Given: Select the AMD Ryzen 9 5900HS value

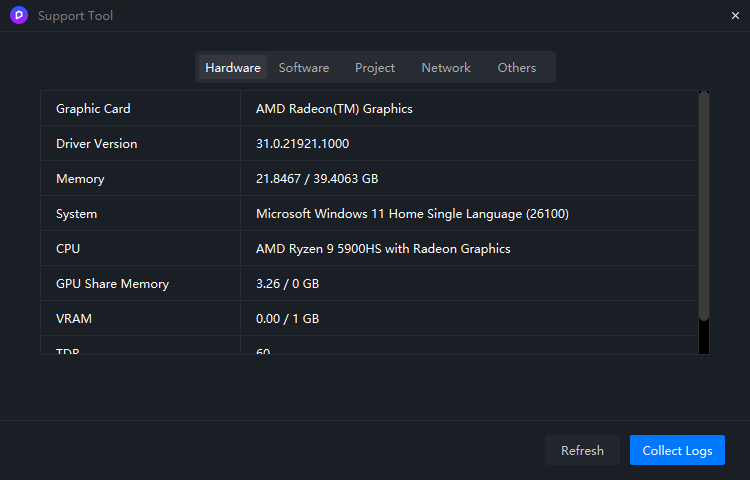Looking at the screenshot, I should (383, 249).
